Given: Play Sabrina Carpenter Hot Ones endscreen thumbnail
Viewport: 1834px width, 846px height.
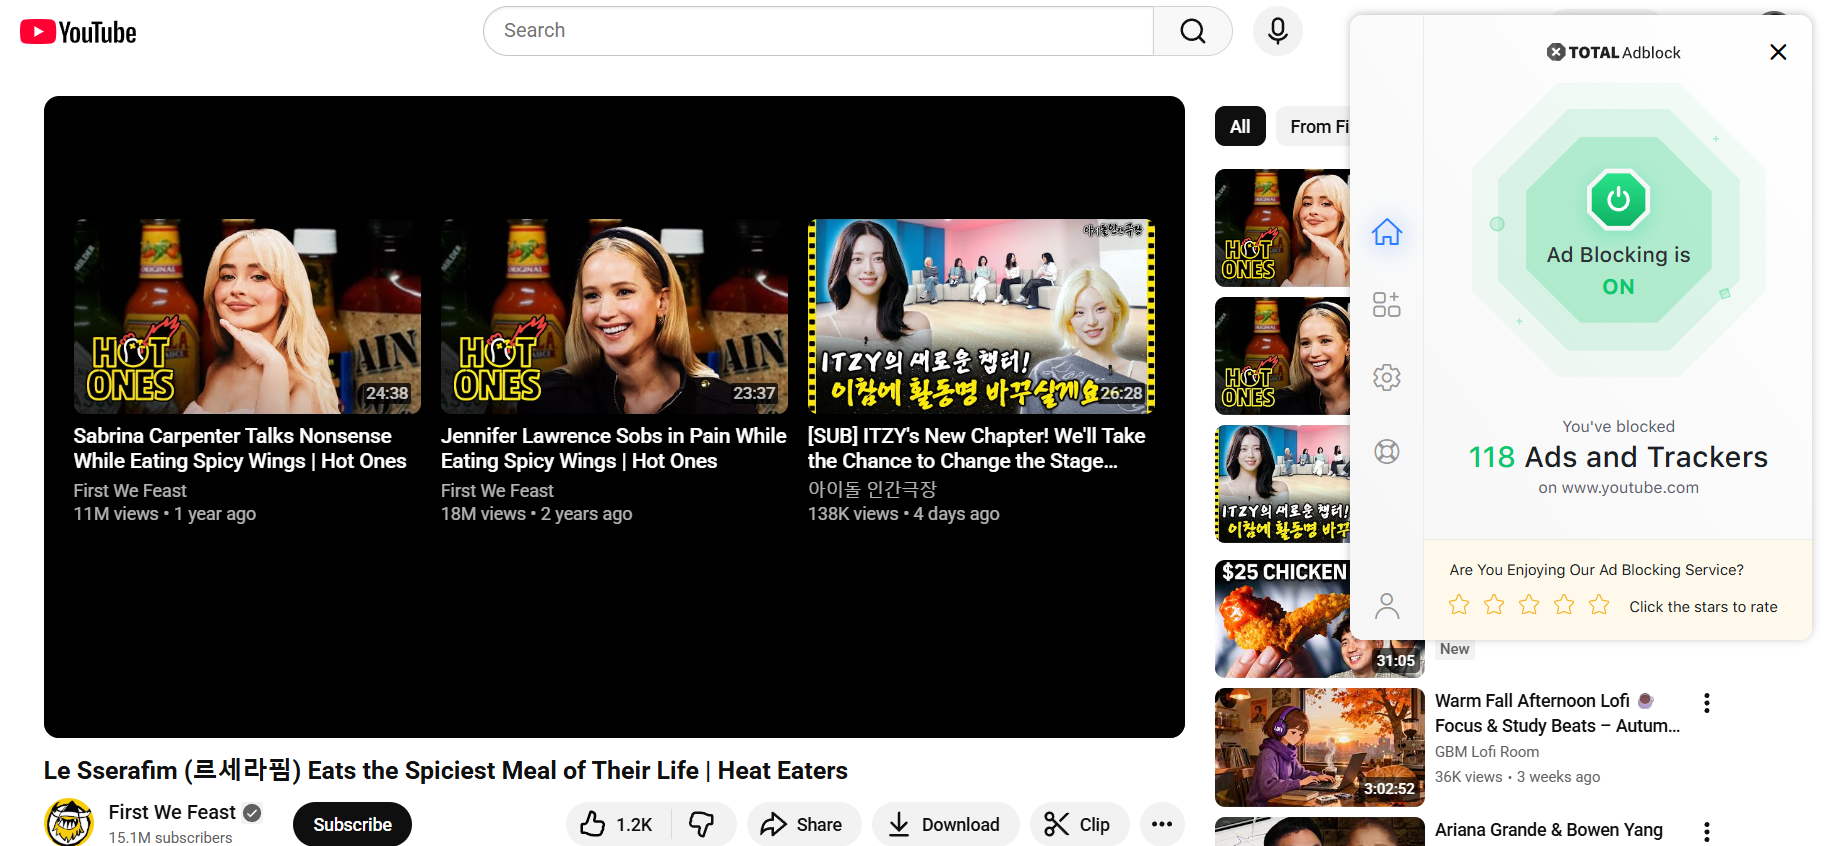Looking at the screenshot, I should [247, 316].
